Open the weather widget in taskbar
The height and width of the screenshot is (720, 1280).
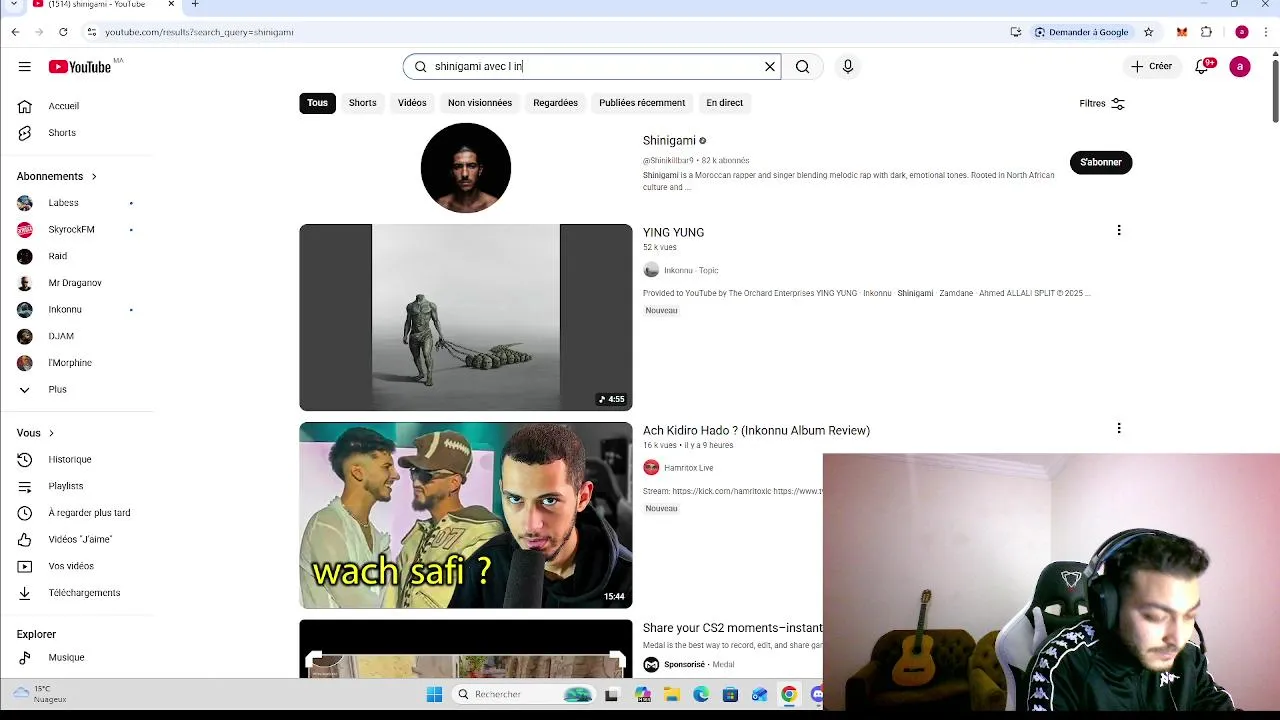(x=41, y=694)
